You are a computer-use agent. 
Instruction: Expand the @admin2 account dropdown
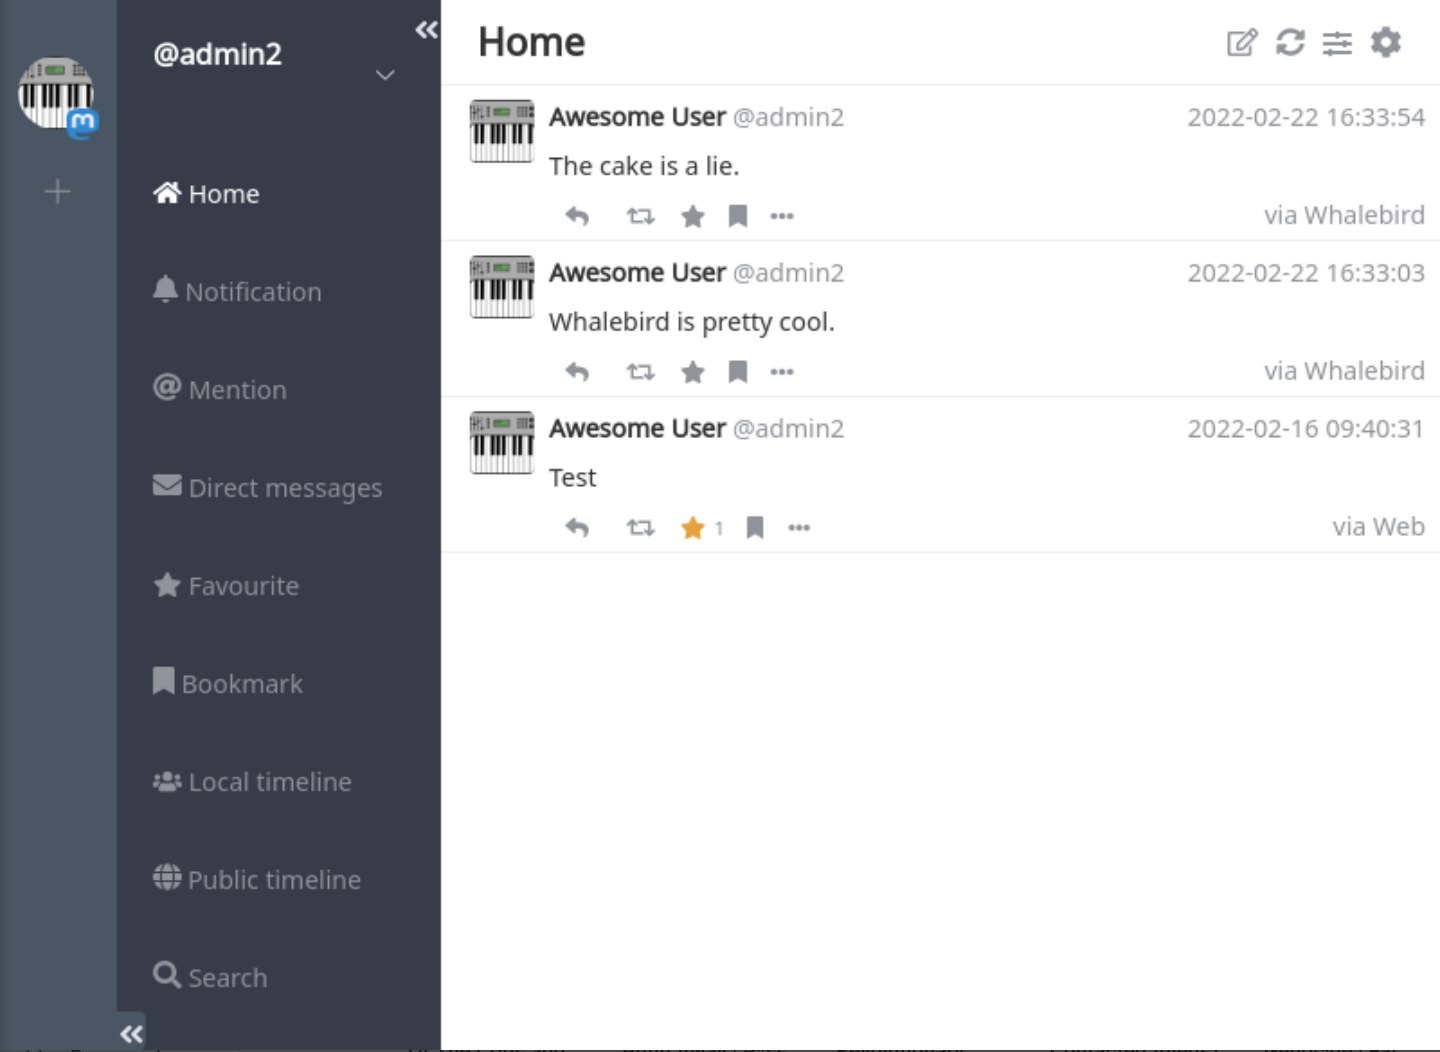(x=385, y=75)
